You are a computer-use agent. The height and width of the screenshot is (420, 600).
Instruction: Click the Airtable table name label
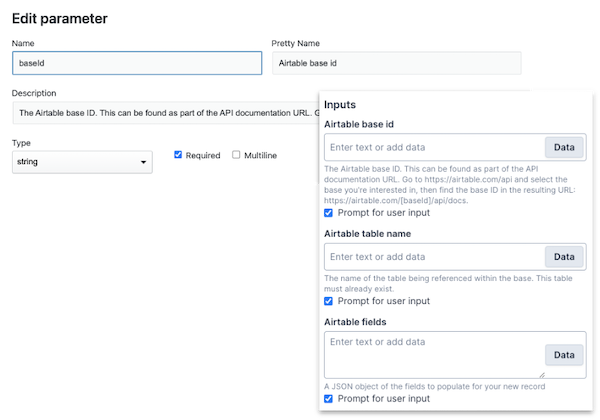pos(367,234)
